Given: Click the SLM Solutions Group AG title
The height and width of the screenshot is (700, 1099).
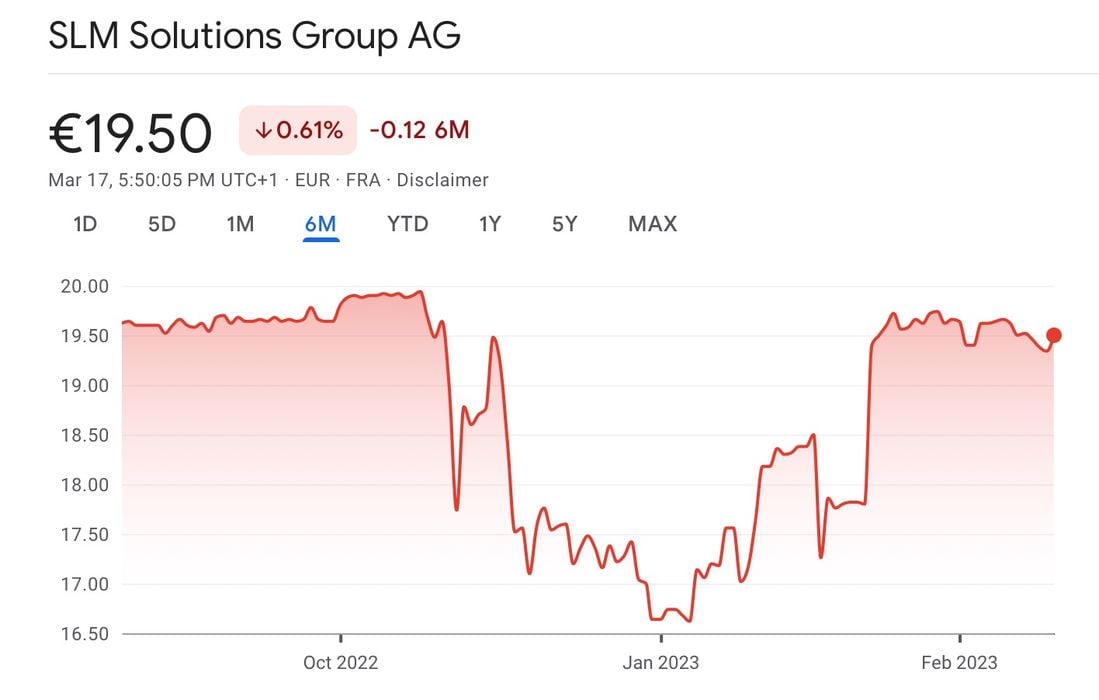Looking at the screenshot, I should coord(255,36).
